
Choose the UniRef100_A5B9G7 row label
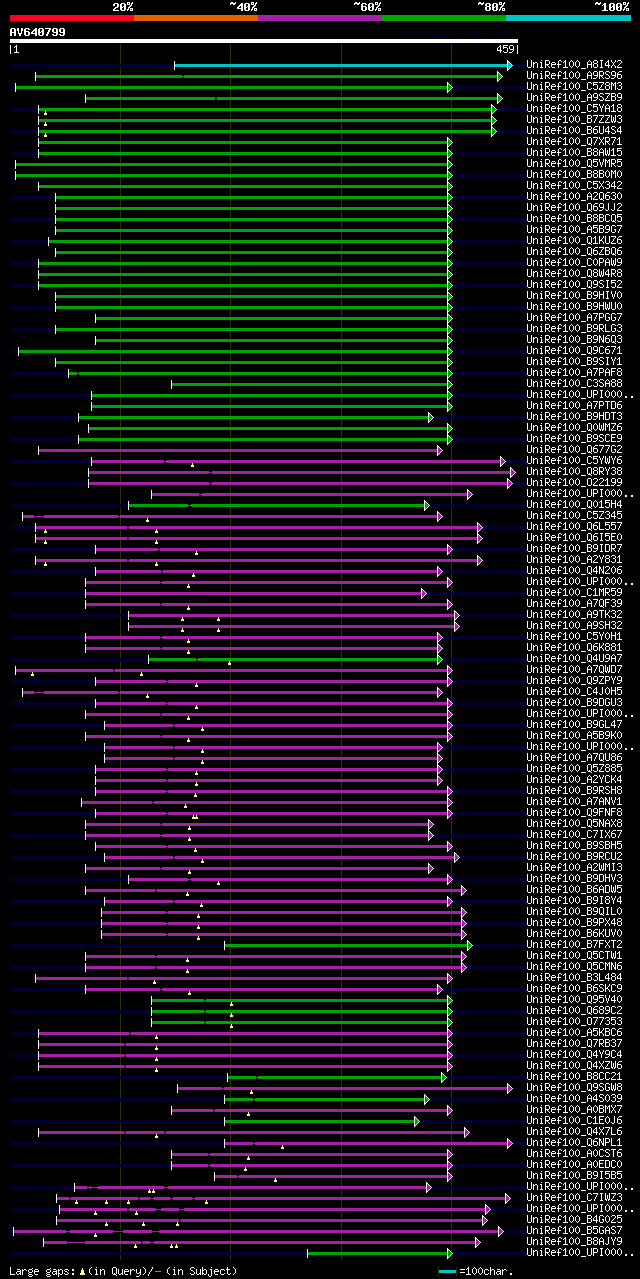click(574, 230)
